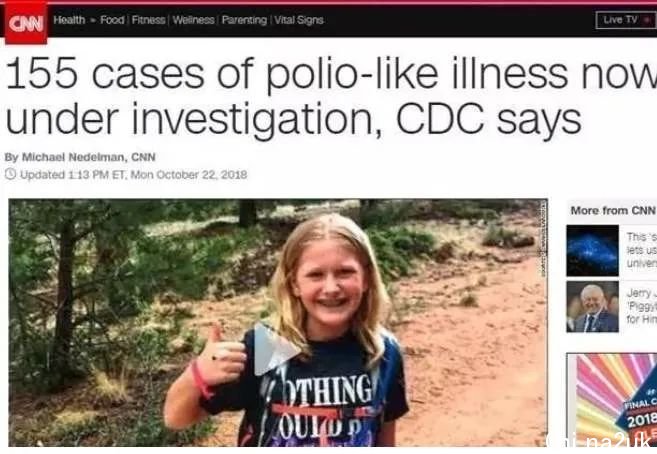Click the universe story headline text
657x454 pixels.
(x=641, y=250)
